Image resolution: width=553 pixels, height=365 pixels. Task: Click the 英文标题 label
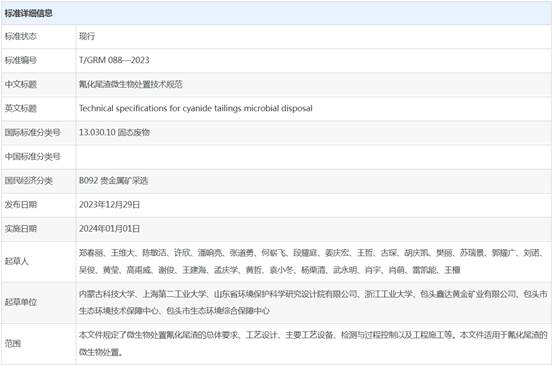click(21, 108)
